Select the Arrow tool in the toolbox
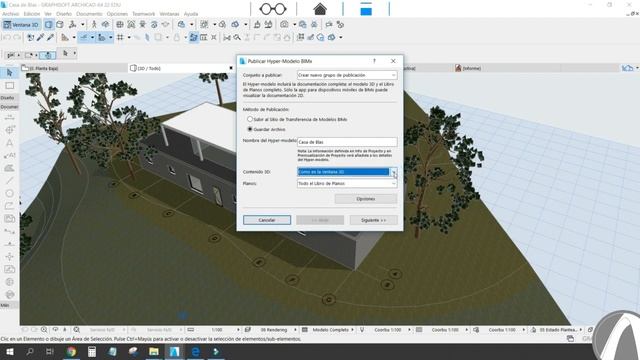640x360 pixels. tap(9, 73)
